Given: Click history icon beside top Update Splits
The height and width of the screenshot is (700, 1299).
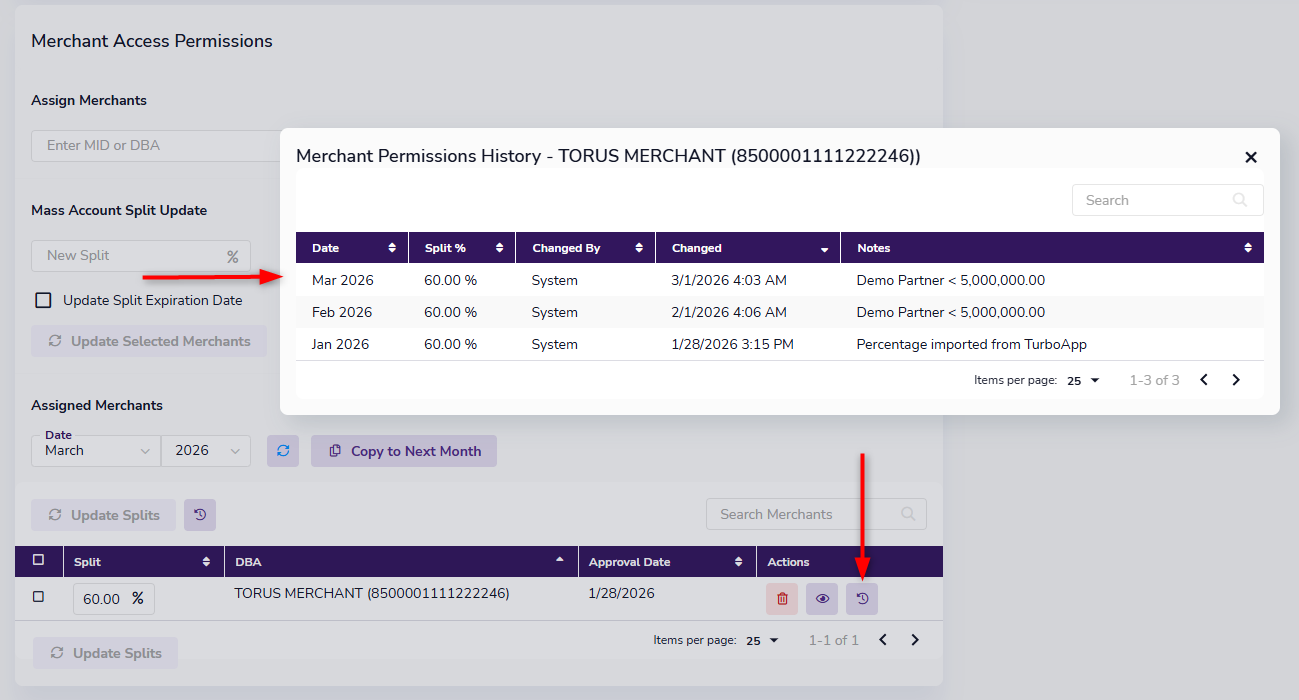Looking at the screenshot, I should [200, 515].
